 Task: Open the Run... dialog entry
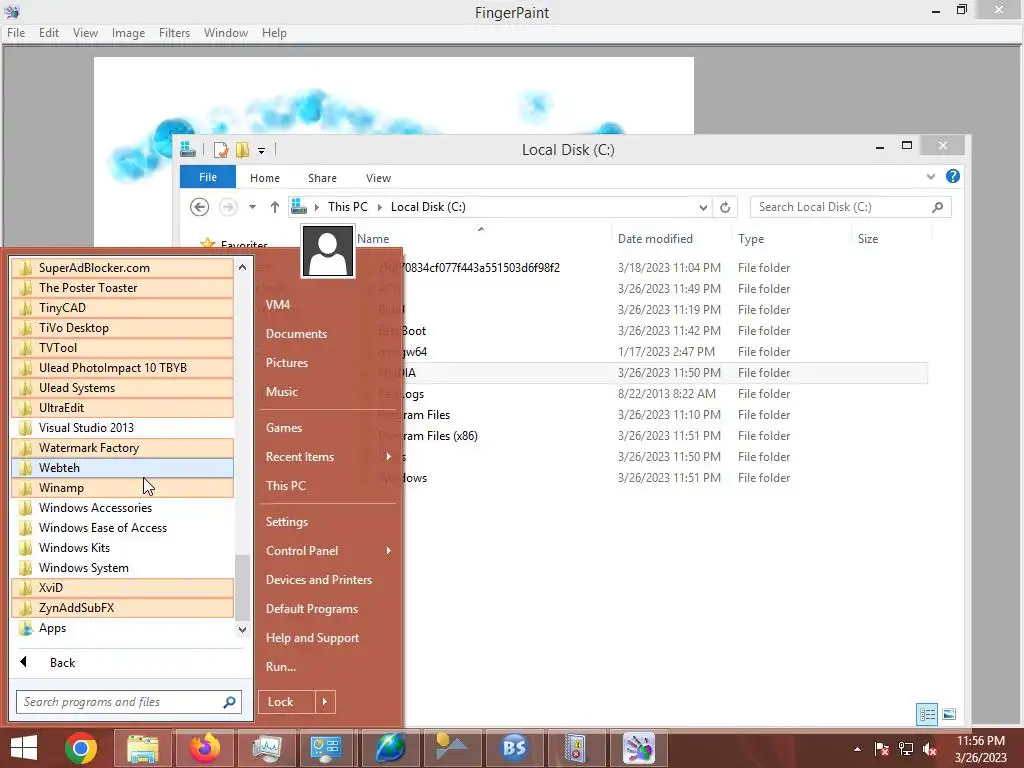(x=281, y=667)
